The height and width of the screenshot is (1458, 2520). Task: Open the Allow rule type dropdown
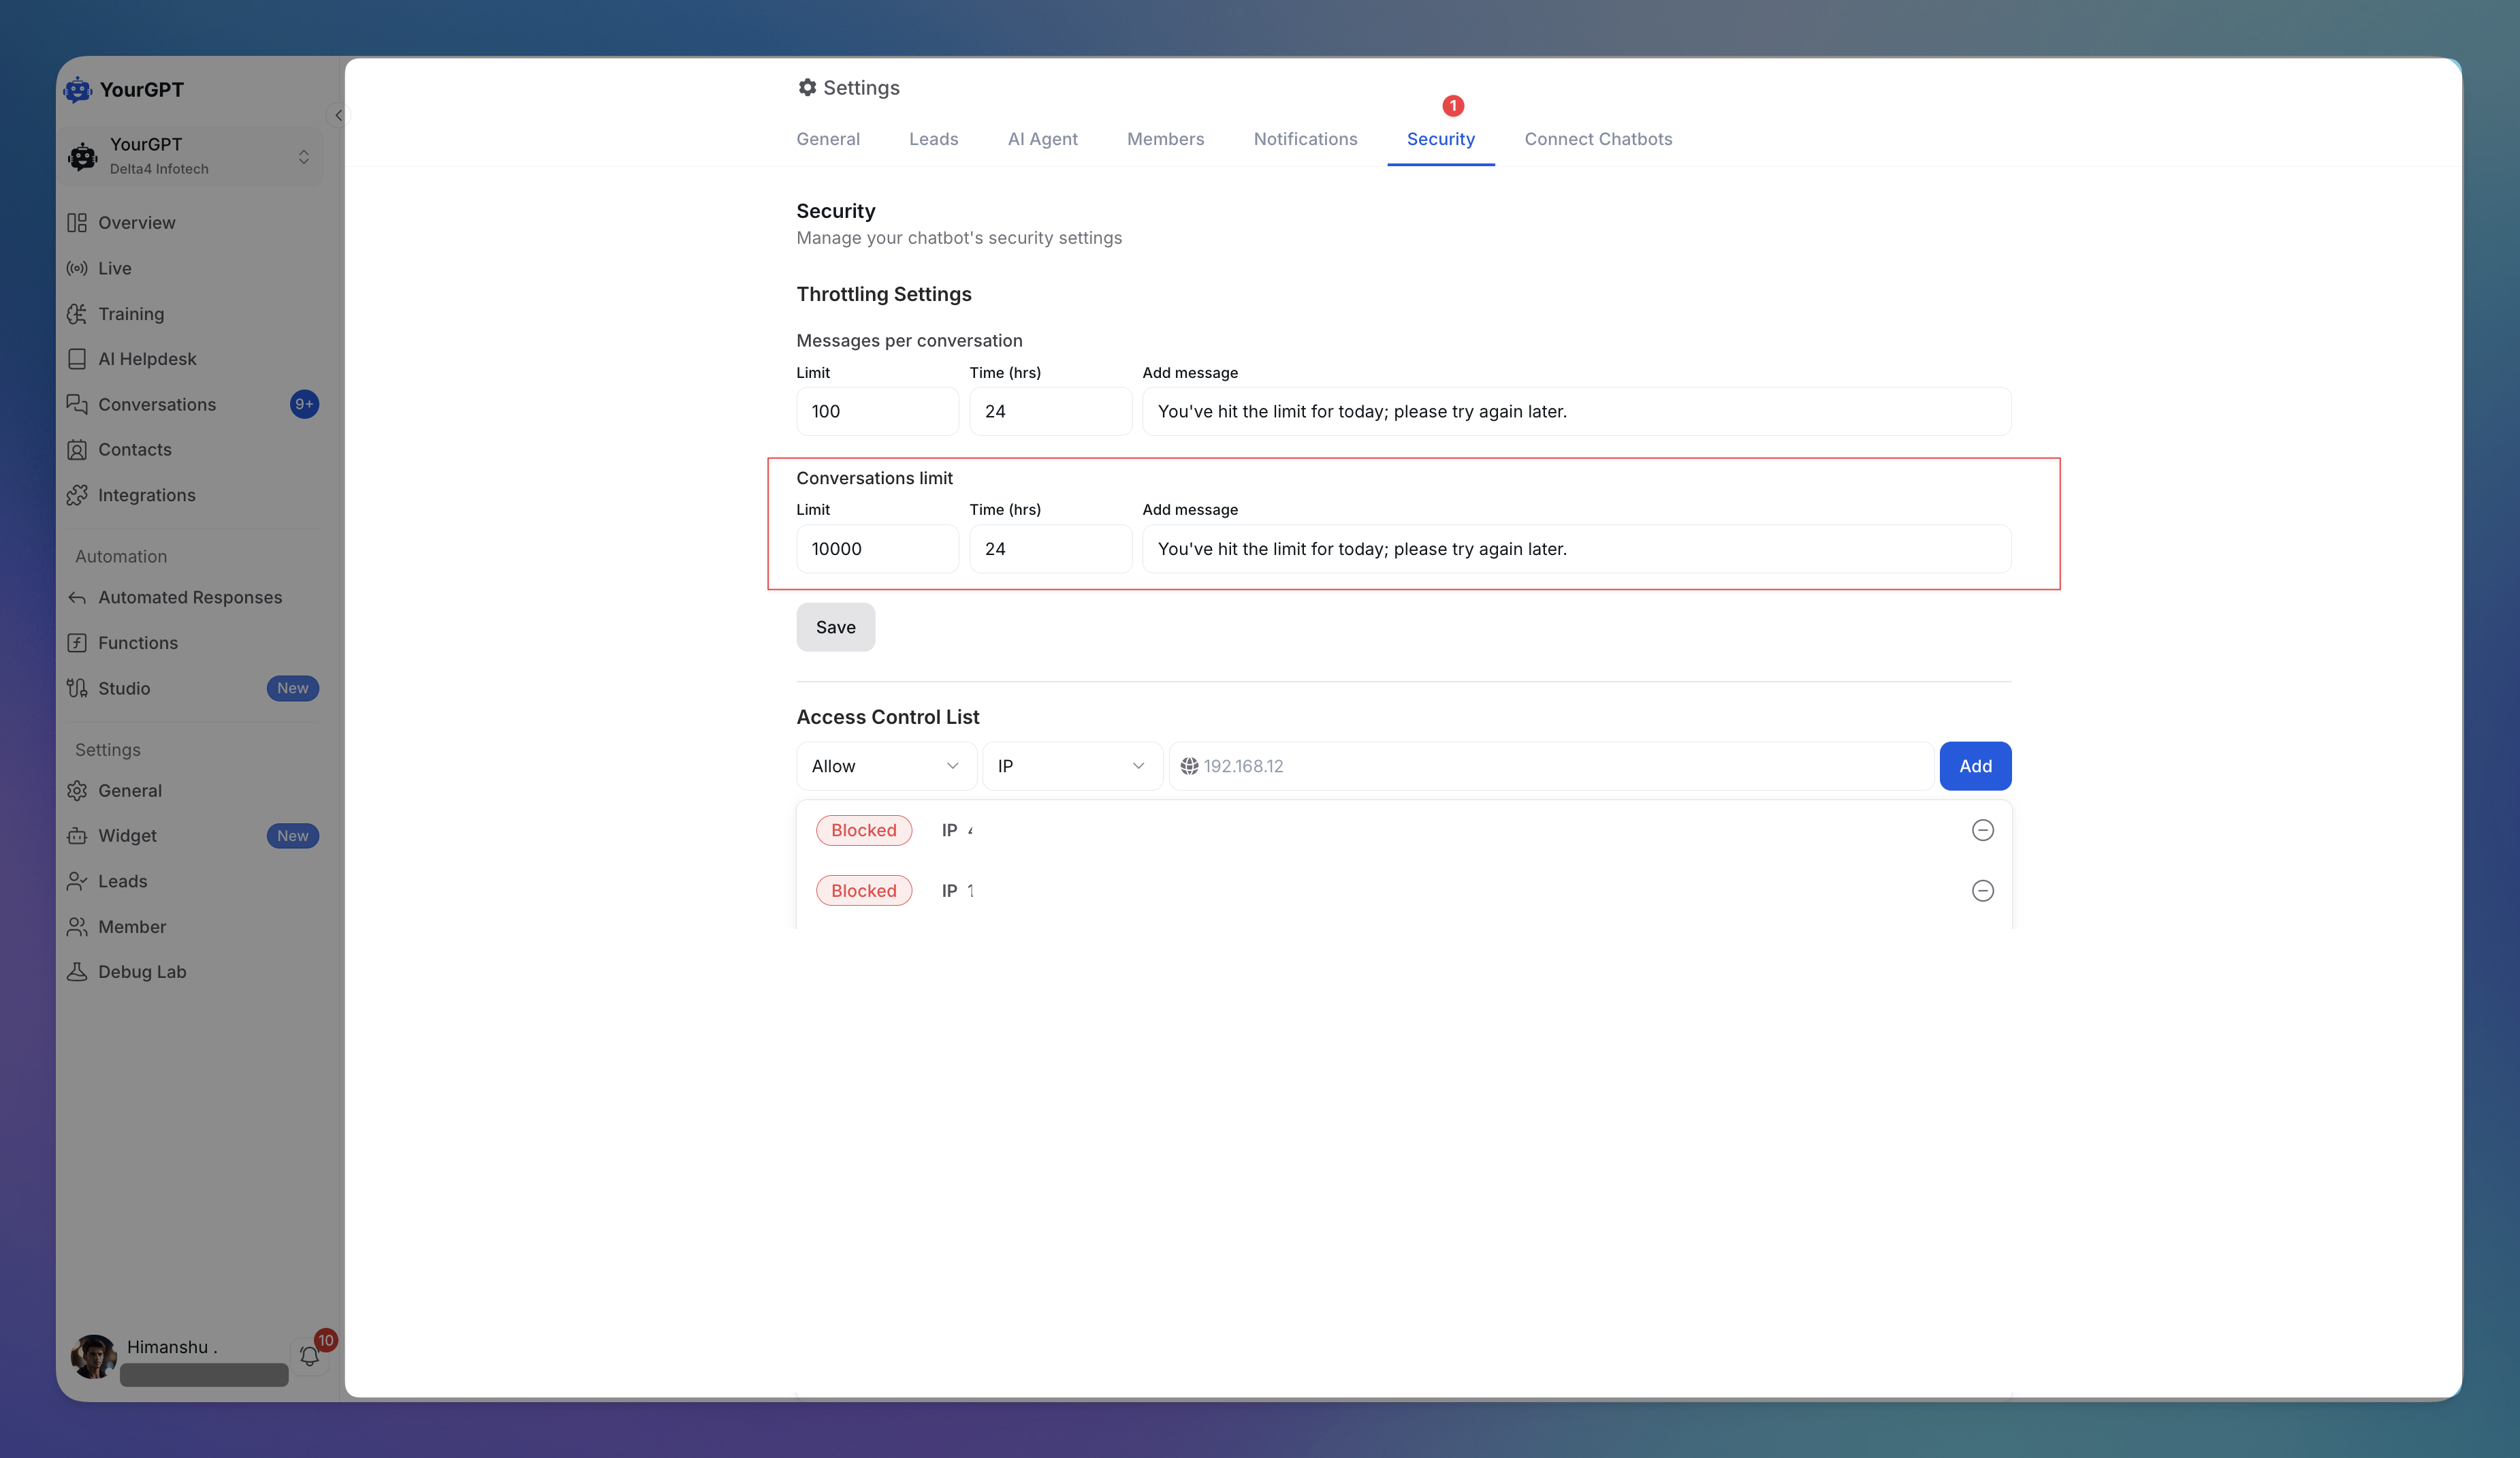(x=885, y=766)
